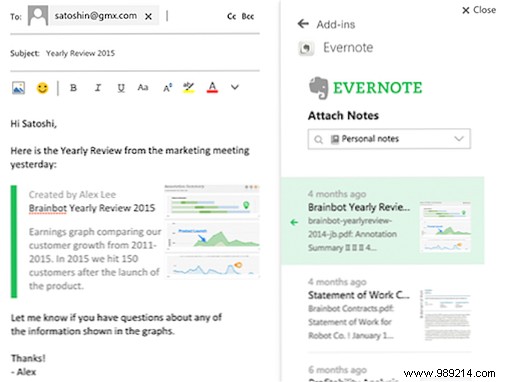Image resolution: width=510 pixels, height=382 pixels.
Task: Click the Thanks! closing line
Action: [28, 358]
